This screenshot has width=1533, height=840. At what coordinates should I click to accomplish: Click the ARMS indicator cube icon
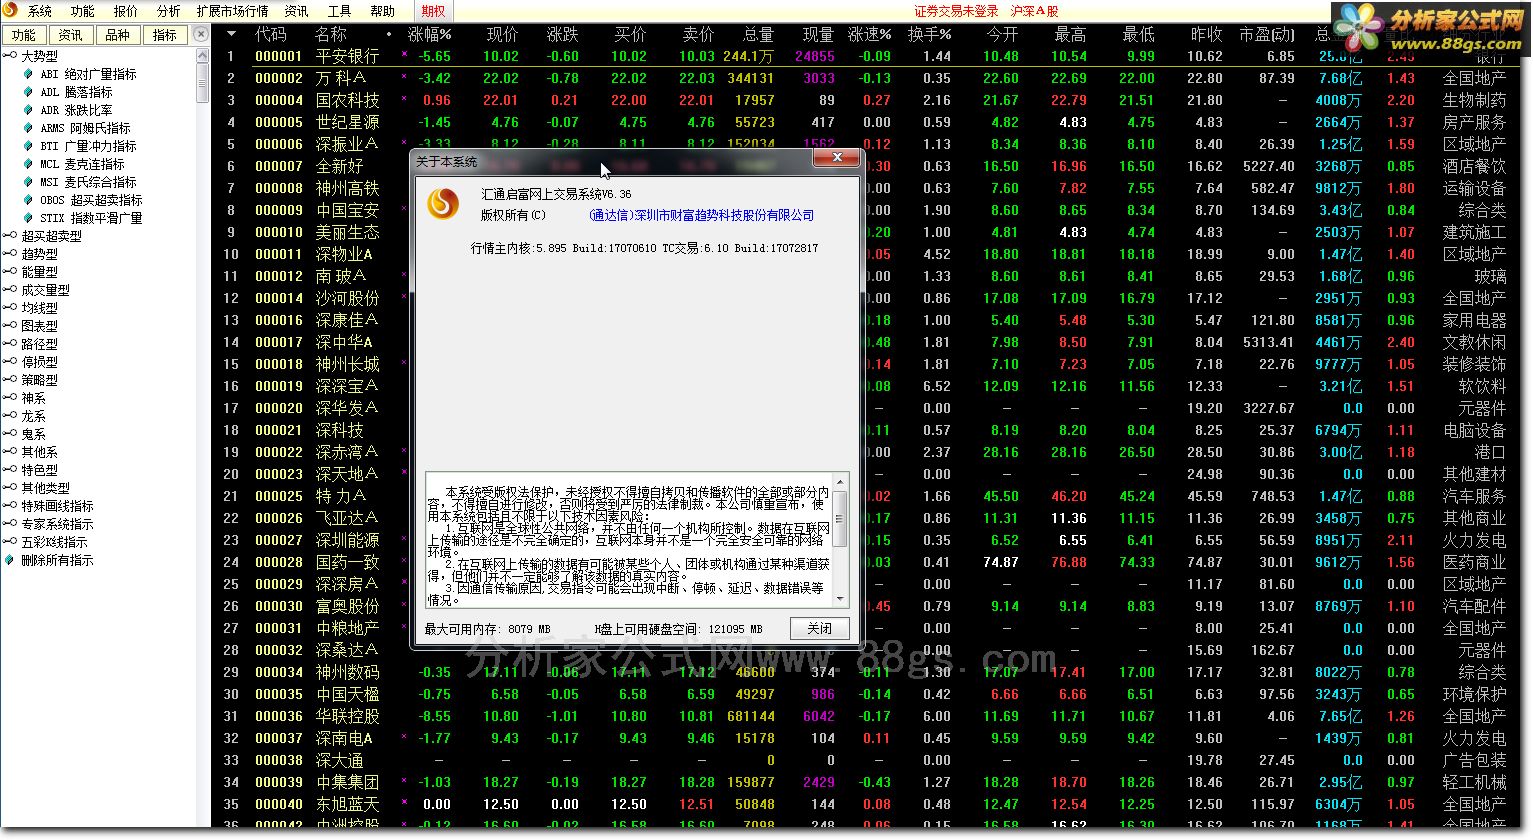pos(28,128)
